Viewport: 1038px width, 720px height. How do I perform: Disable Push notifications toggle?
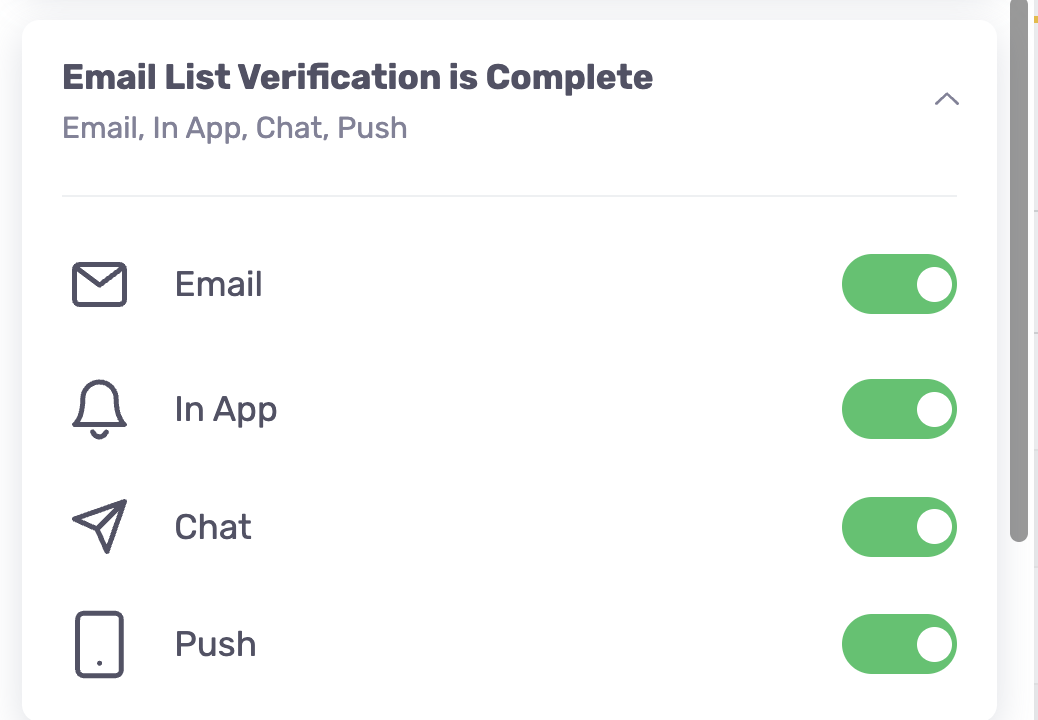pyautogui.click(x=899, y=644)
